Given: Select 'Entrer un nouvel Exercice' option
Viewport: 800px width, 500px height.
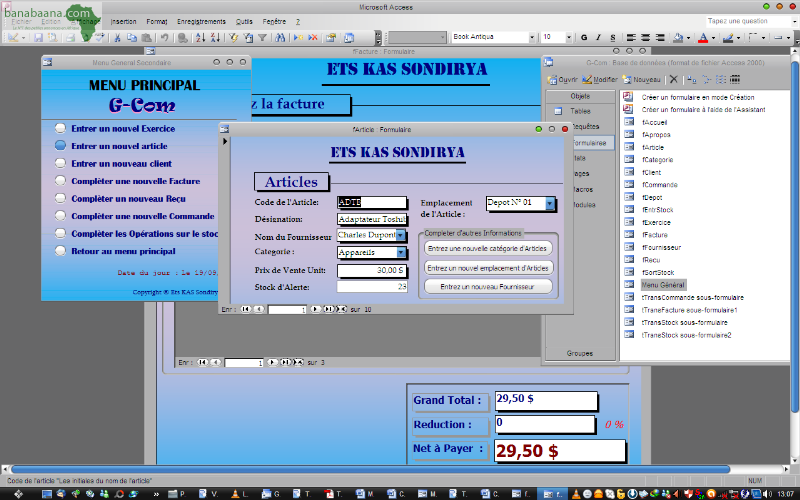Looking at the screenshot, I should tap(123, 129).
